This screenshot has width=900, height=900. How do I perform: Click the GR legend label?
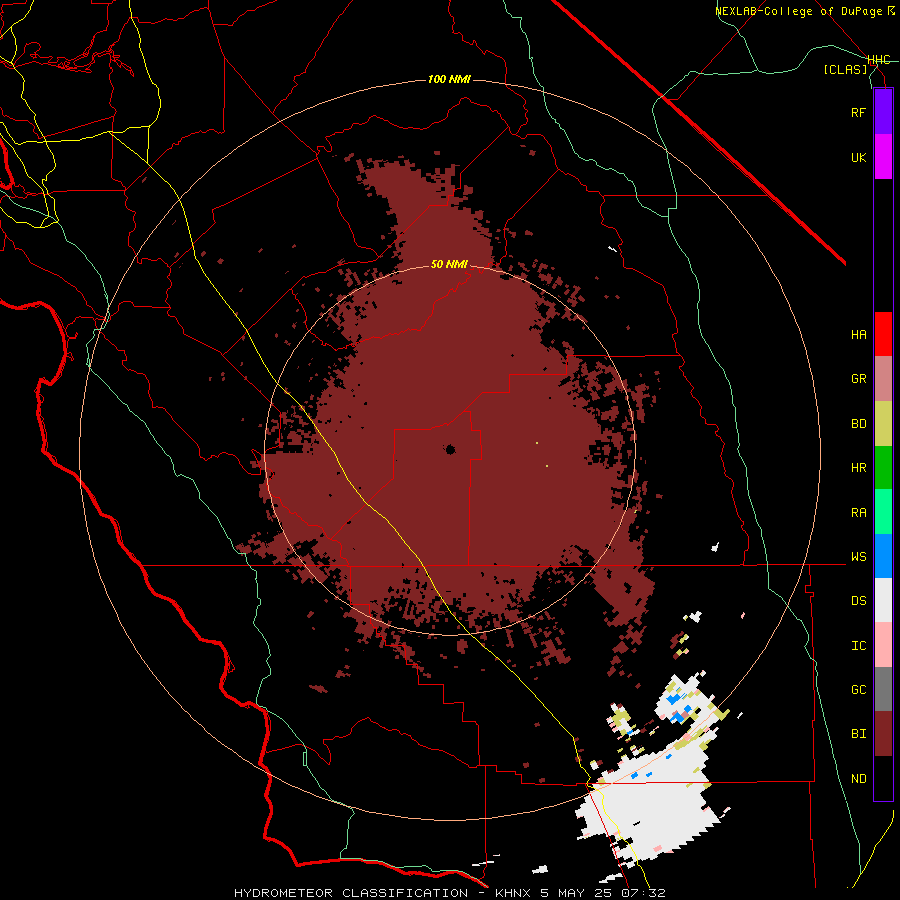coord(858,379)
